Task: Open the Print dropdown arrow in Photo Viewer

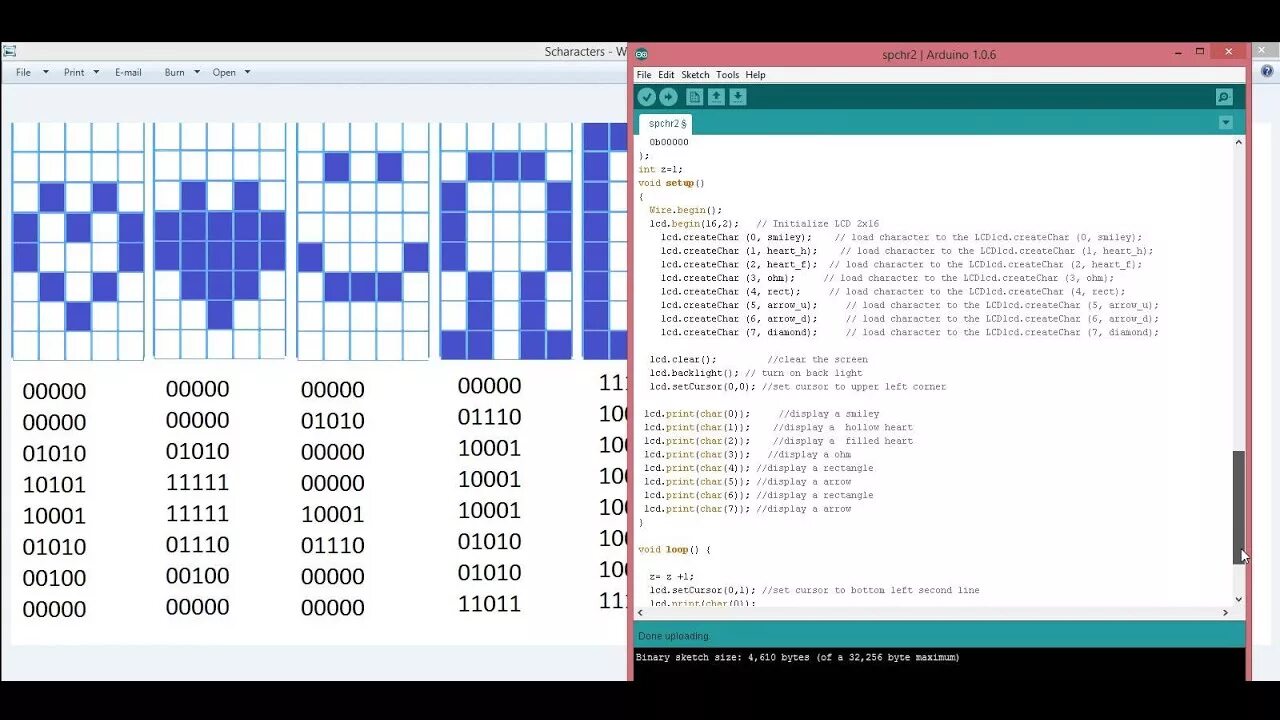Action: coord(96,72)
